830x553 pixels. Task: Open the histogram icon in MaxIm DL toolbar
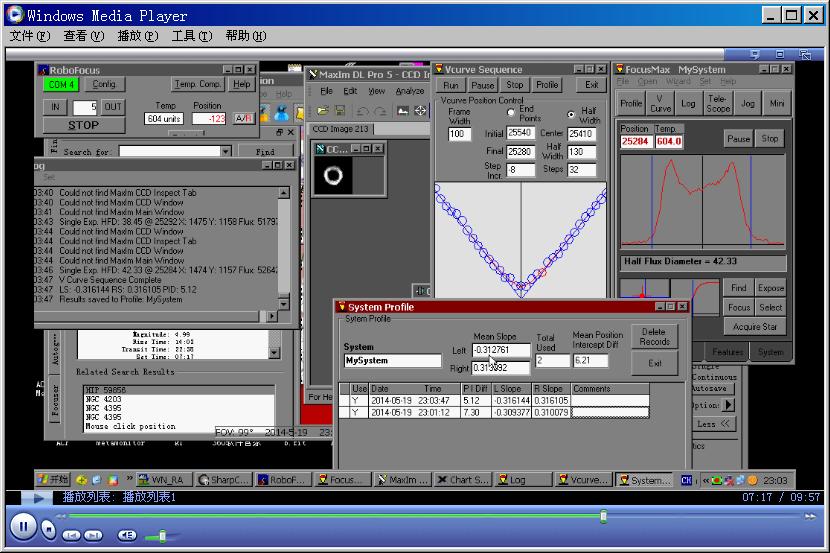point(403,111)
